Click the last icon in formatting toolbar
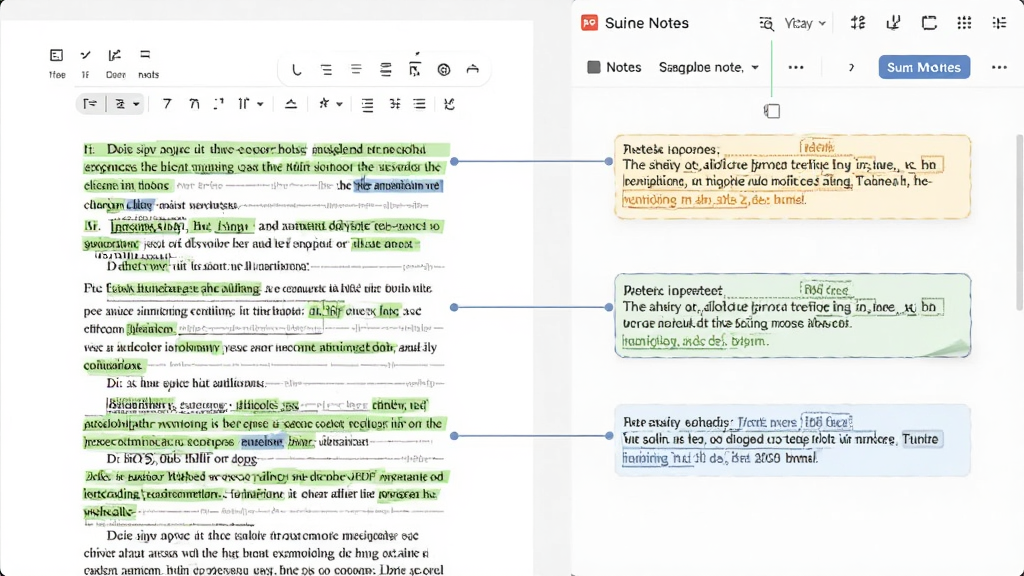 tap(449, 104)
